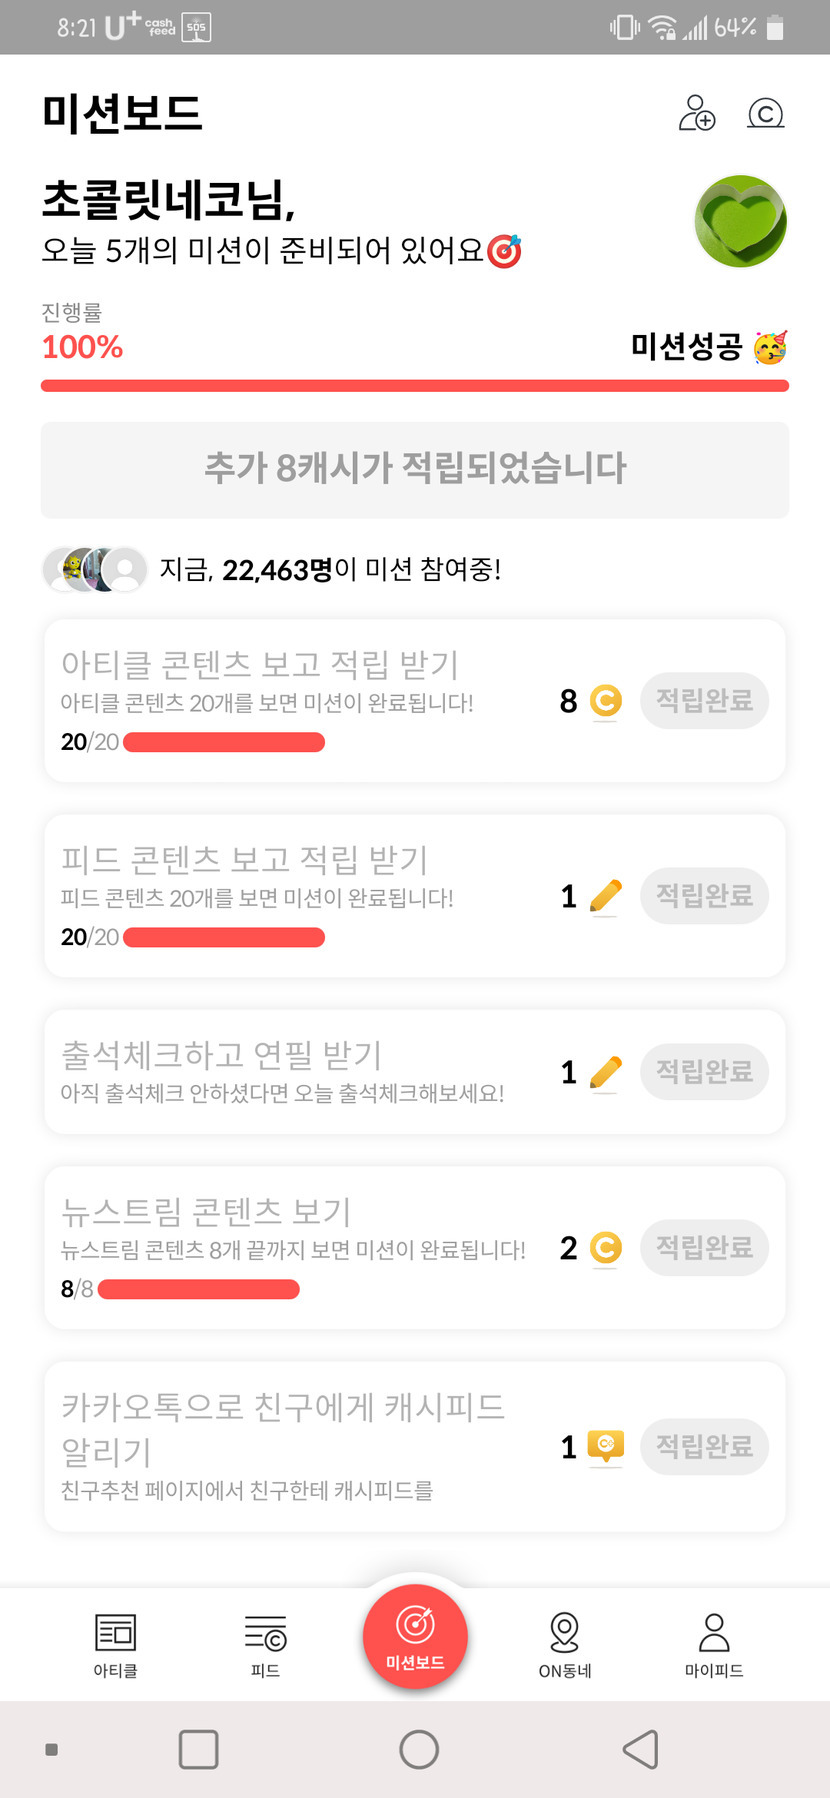The height and width of the screenshot is (1798, 830).
Task: Switch to the 피드 tab
Action: pos(265,1644)
